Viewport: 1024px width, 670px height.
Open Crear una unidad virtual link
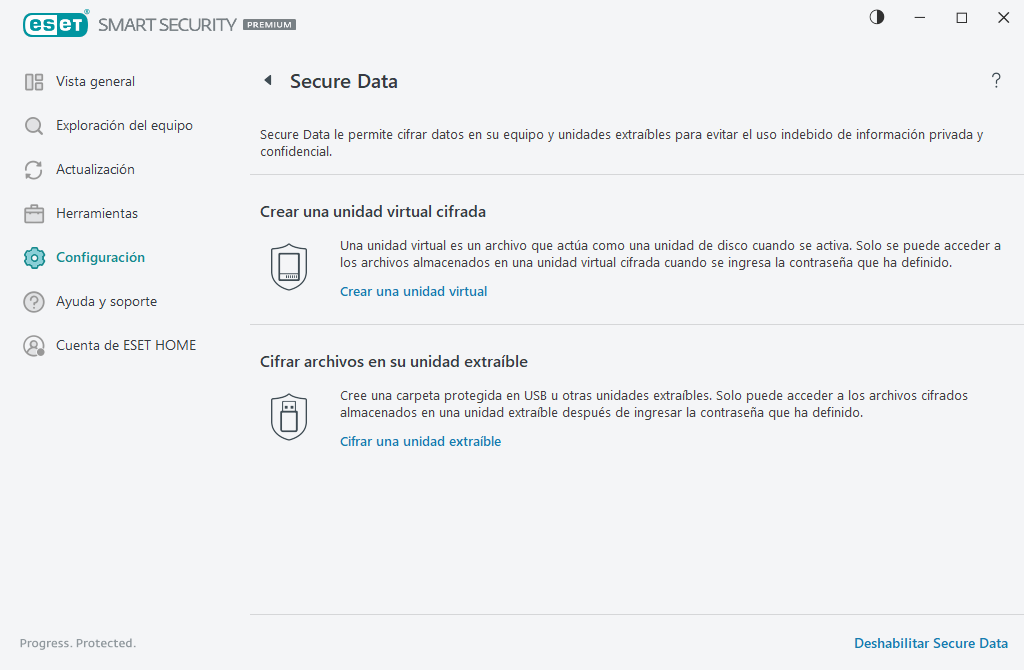413,291
